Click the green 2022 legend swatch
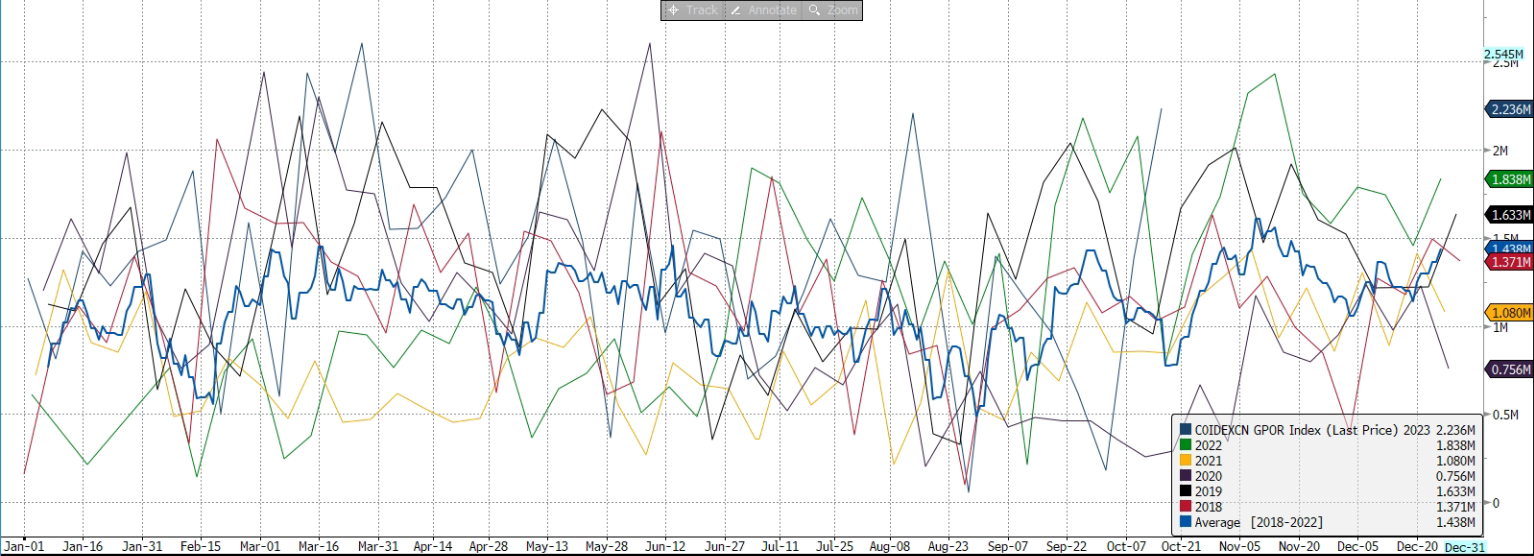Image resolution: width=1534 pixels, height=556 pixels. (1185, 444)
